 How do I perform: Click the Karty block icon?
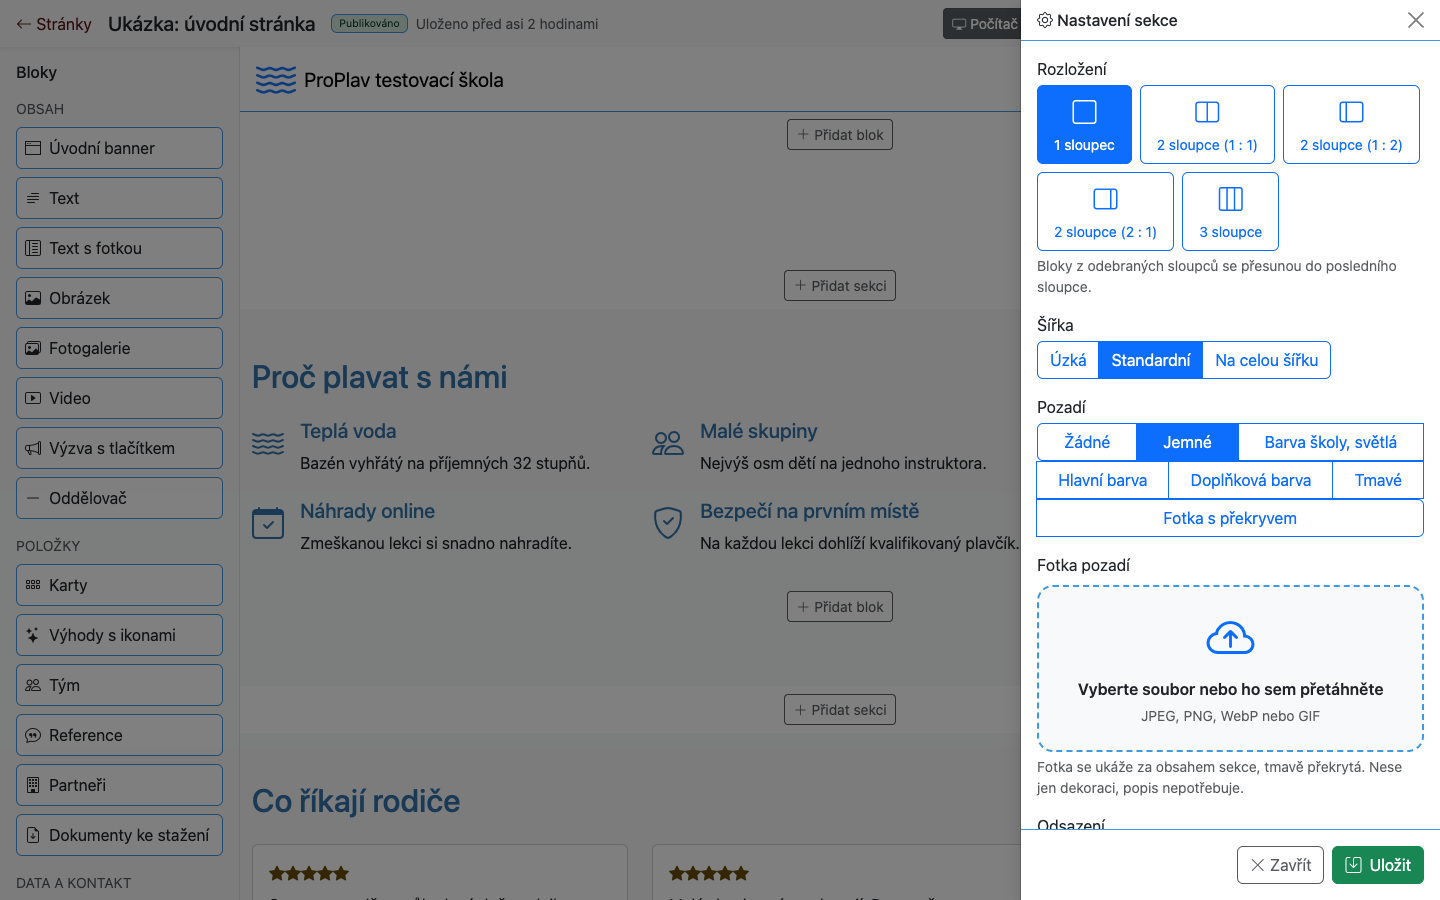(33, 585)
